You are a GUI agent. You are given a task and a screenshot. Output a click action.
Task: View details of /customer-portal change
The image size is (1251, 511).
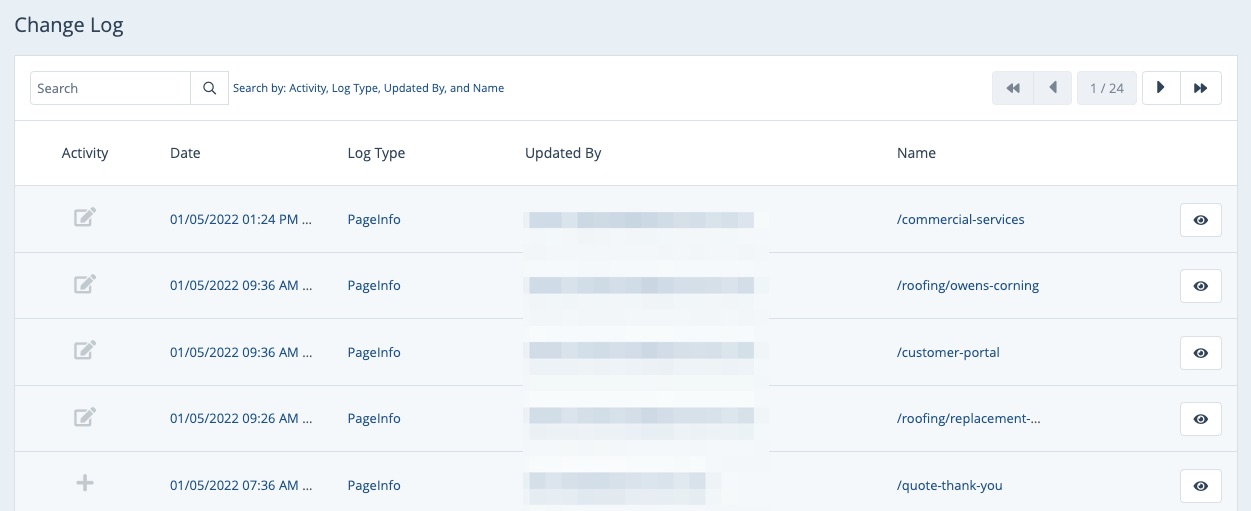click(1200, 353)
